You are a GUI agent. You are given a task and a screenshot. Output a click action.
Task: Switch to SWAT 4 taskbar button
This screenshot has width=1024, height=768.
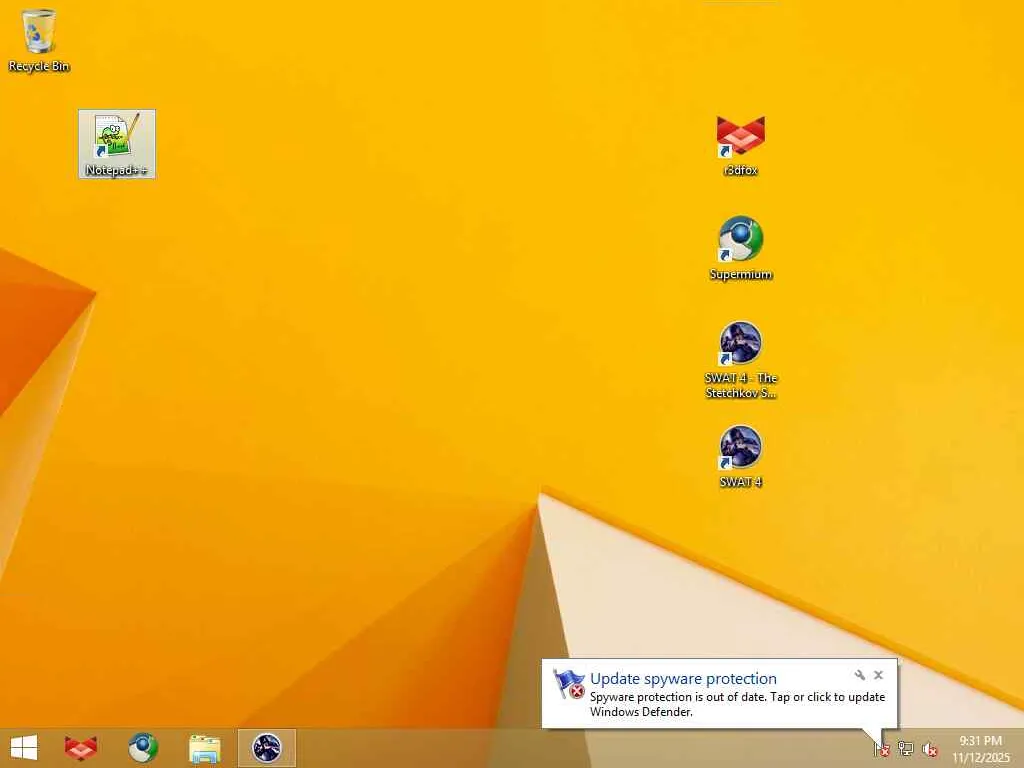click(266, 748)
